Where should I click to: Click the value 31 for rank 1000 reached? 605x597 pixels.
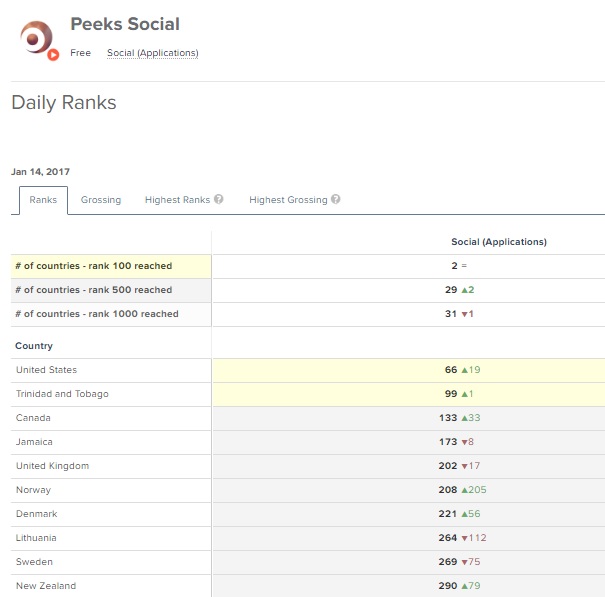tap(451, 314)
